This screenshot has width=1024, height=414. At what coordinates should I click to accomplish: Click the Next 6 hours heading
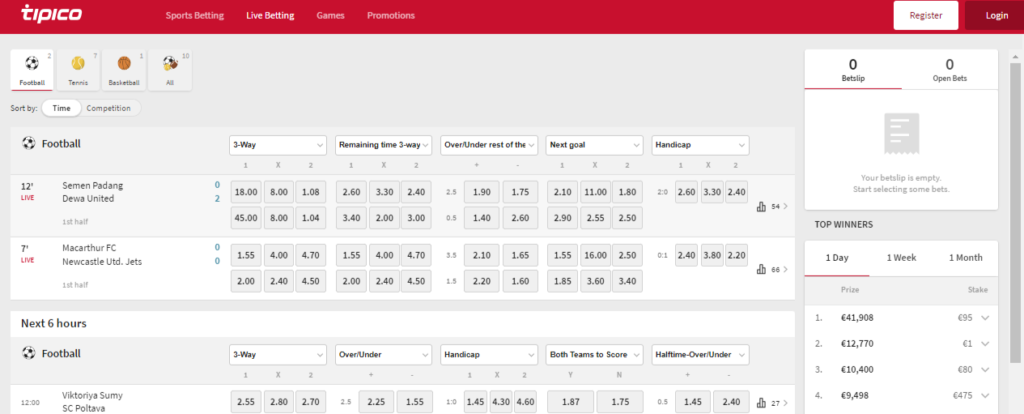point(54,323)
